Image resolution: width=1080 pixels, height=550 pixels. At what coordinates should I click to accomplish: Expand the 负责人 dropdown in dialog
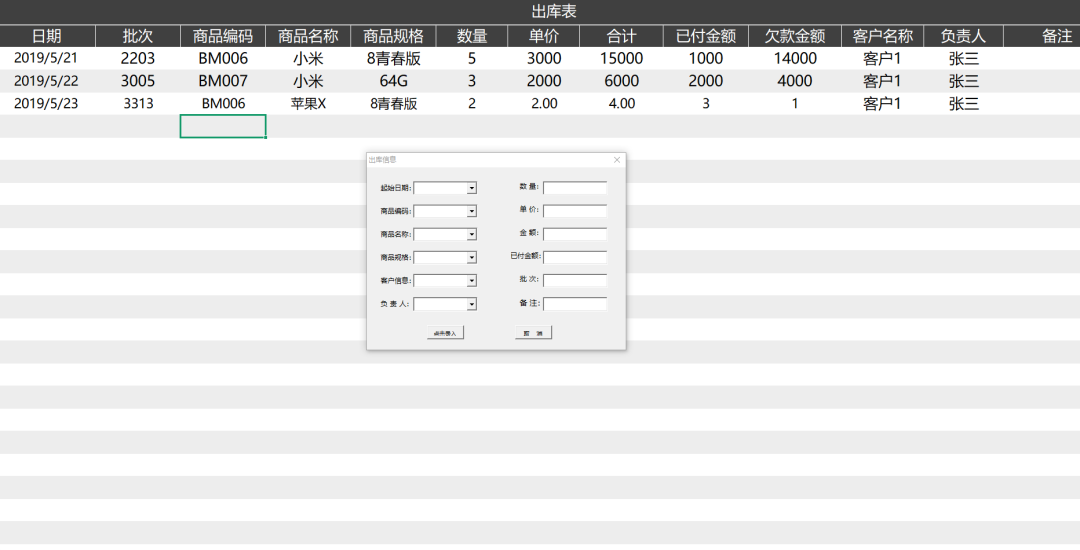click(x=472, y=304)
